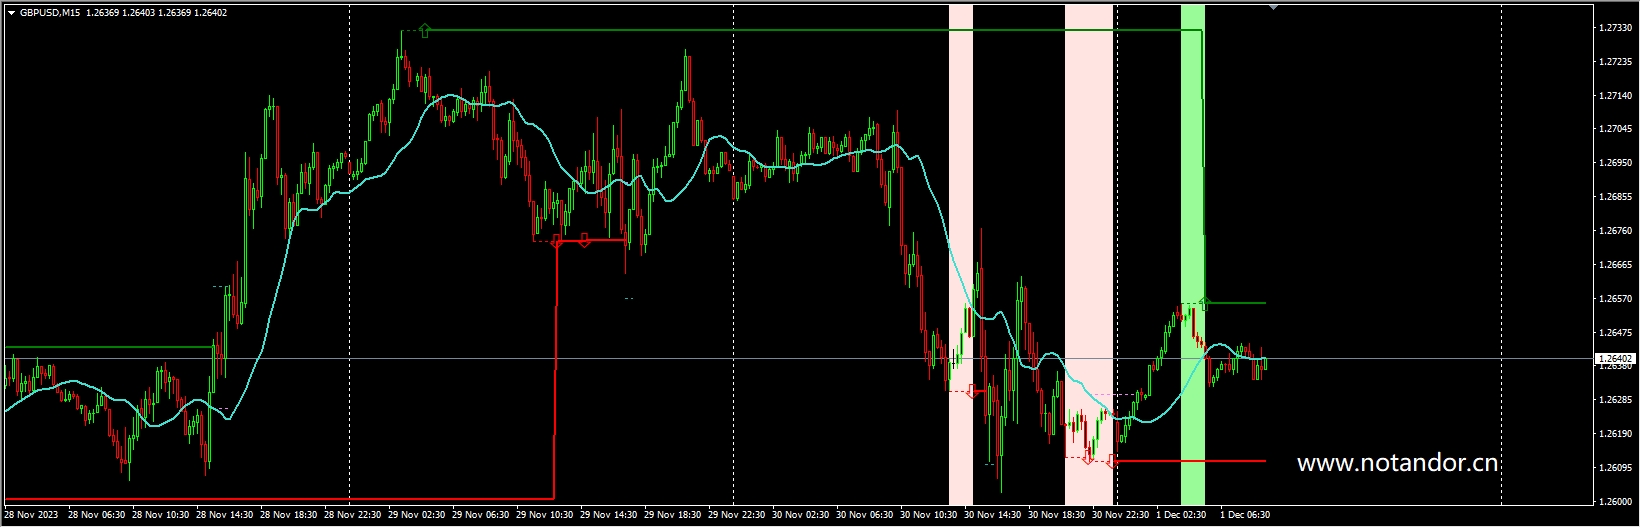Viewport: 1641px width, 528px height.
Task: Click the 1.26000 price scale label
Action: [x=1615, y=502]
